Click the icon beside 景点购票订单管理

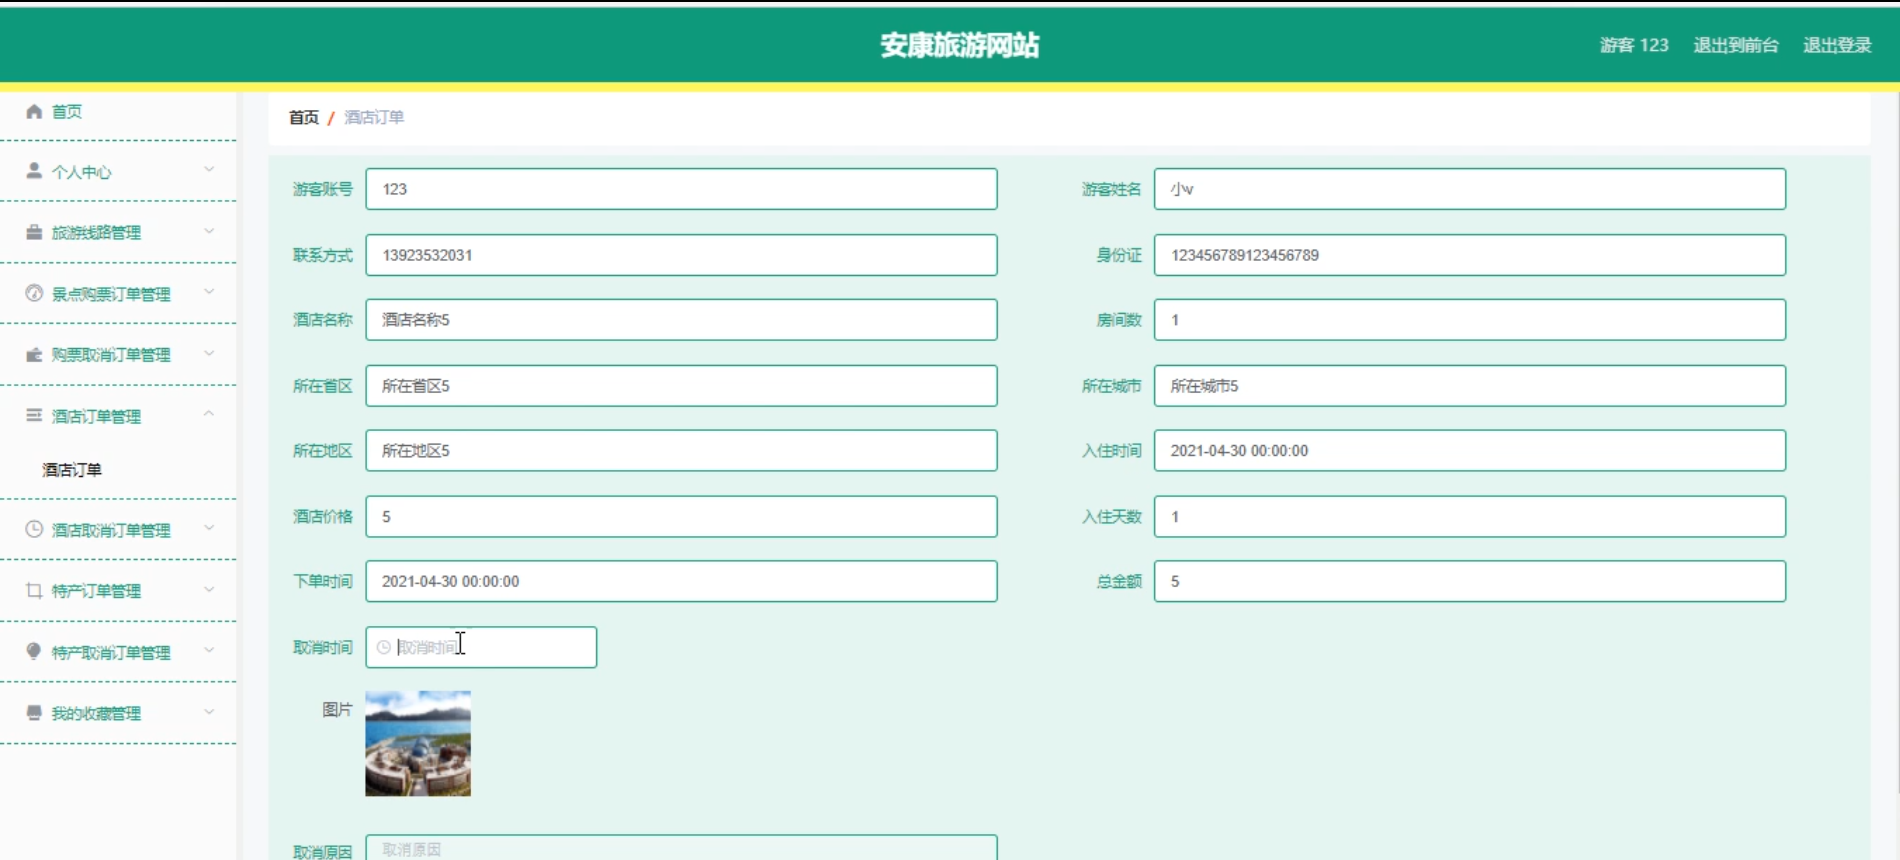click(34, 293)
